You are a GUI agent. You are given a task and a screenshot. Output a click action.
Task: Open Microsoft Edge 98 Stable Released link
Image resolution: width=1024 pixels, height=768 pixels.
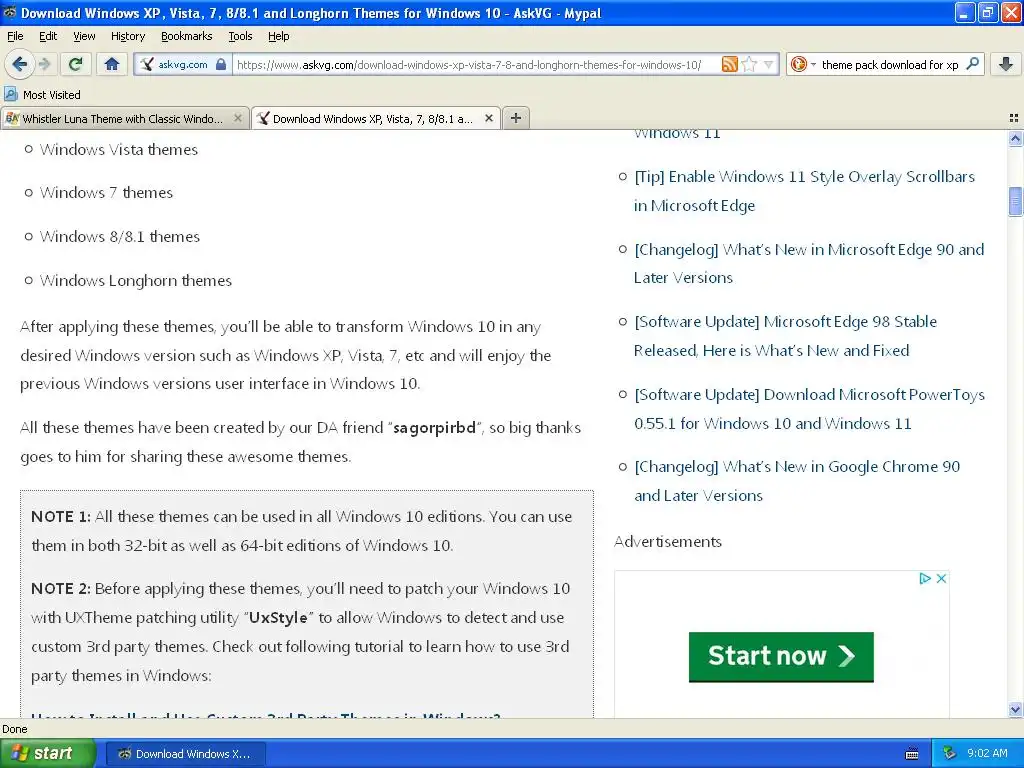click(785, 336)
